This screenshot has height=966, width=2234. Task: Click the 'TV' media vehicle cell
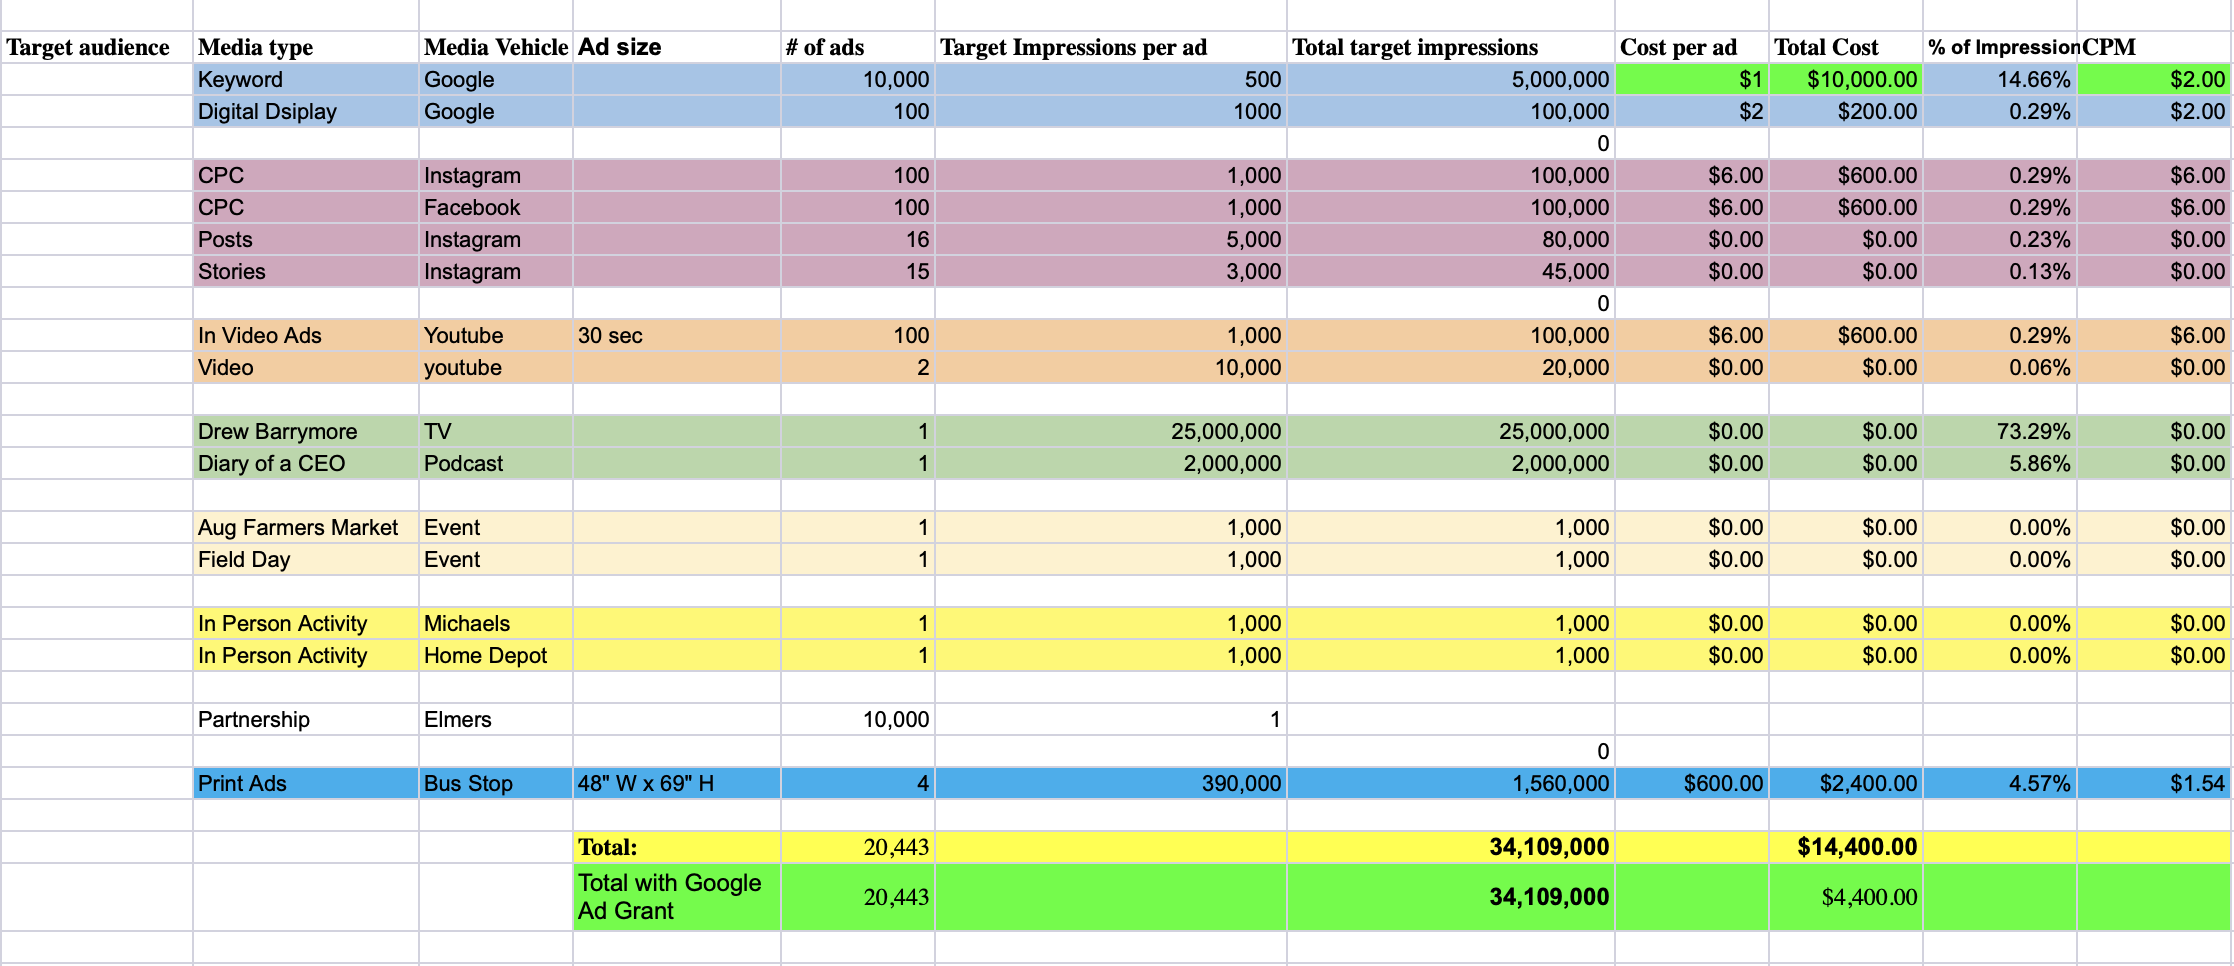point(496,431)
